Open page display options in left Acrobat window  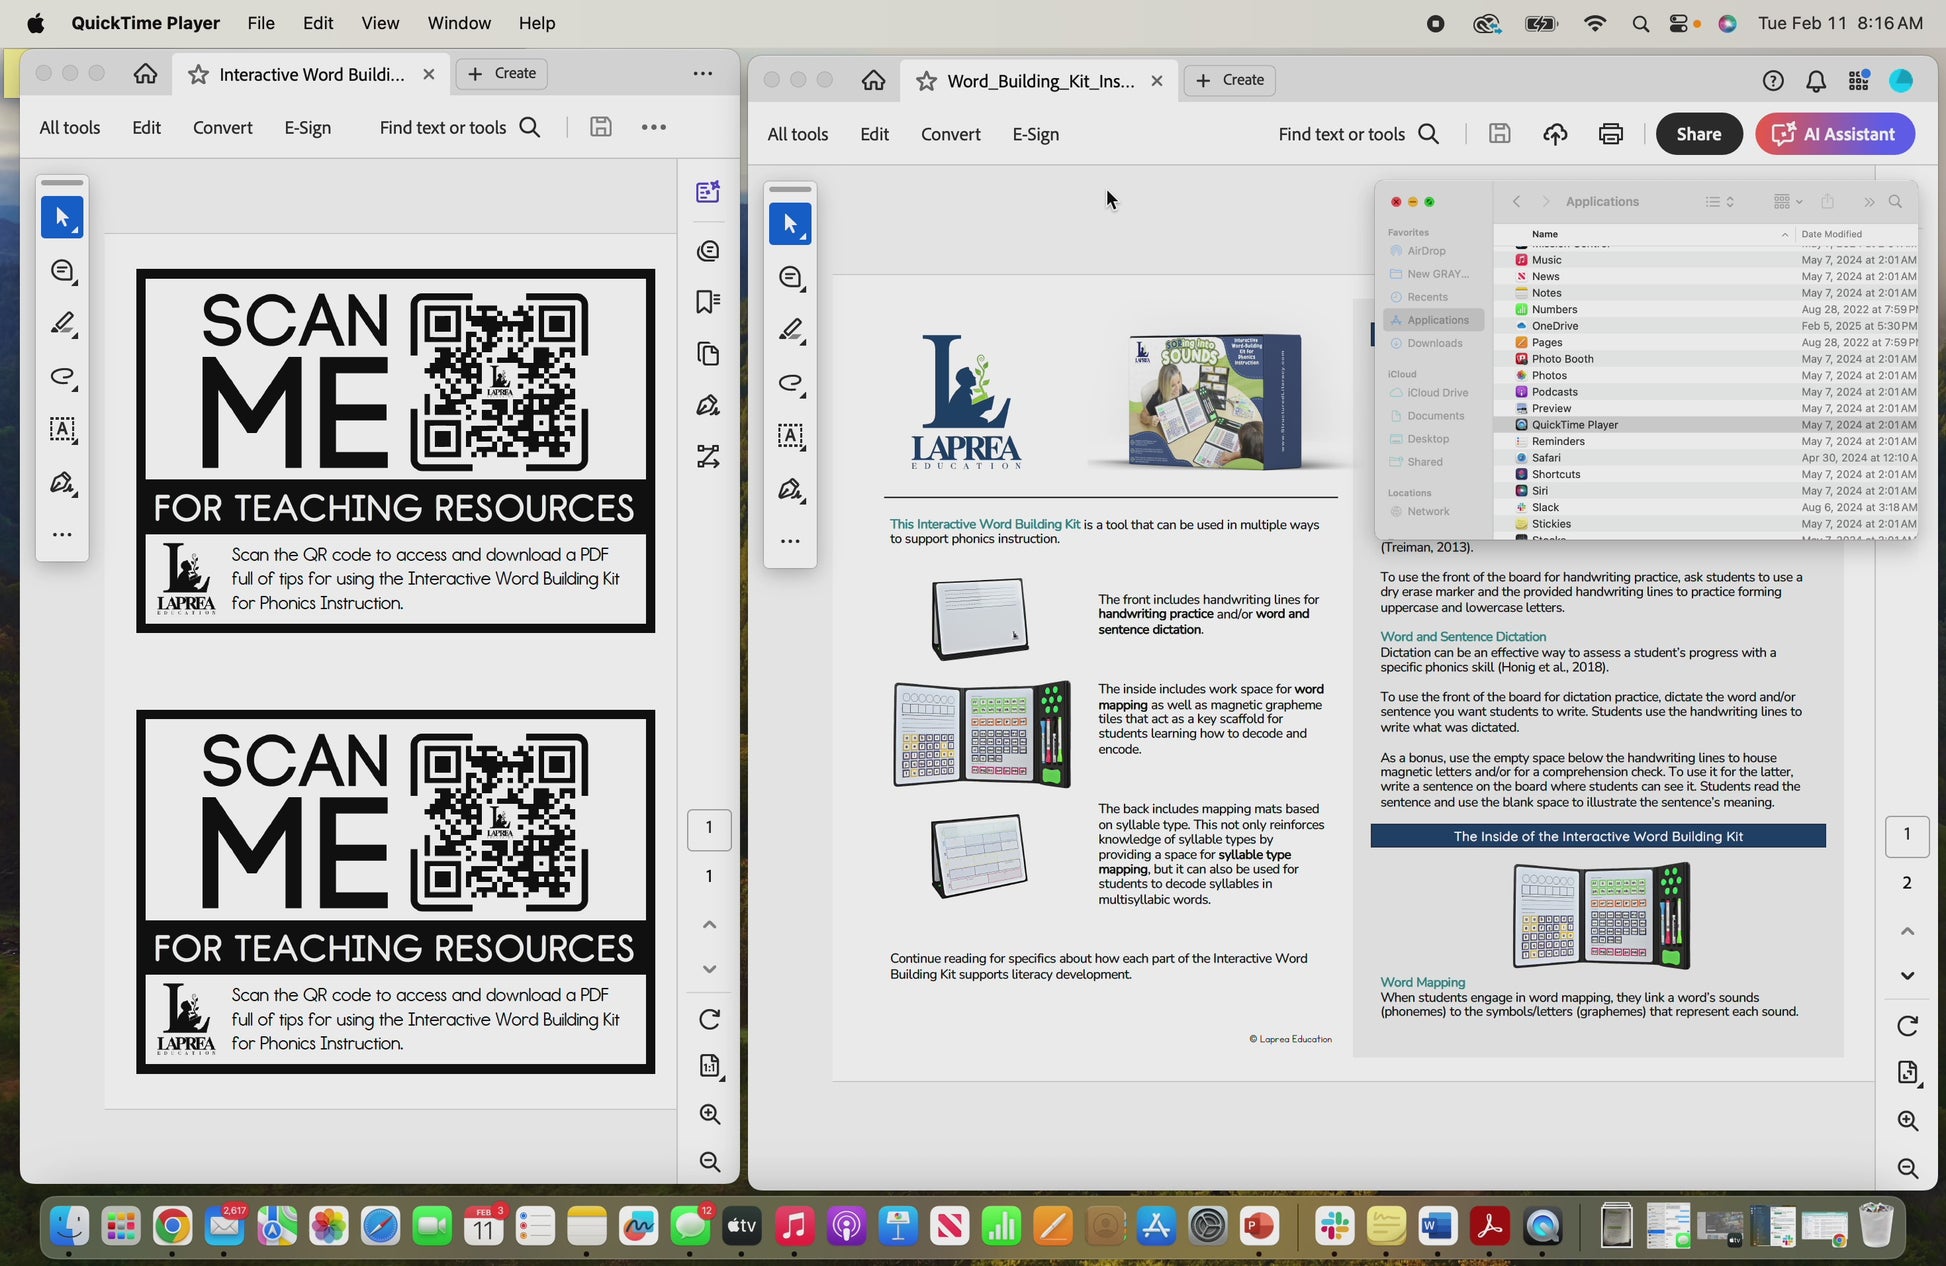709,1066
